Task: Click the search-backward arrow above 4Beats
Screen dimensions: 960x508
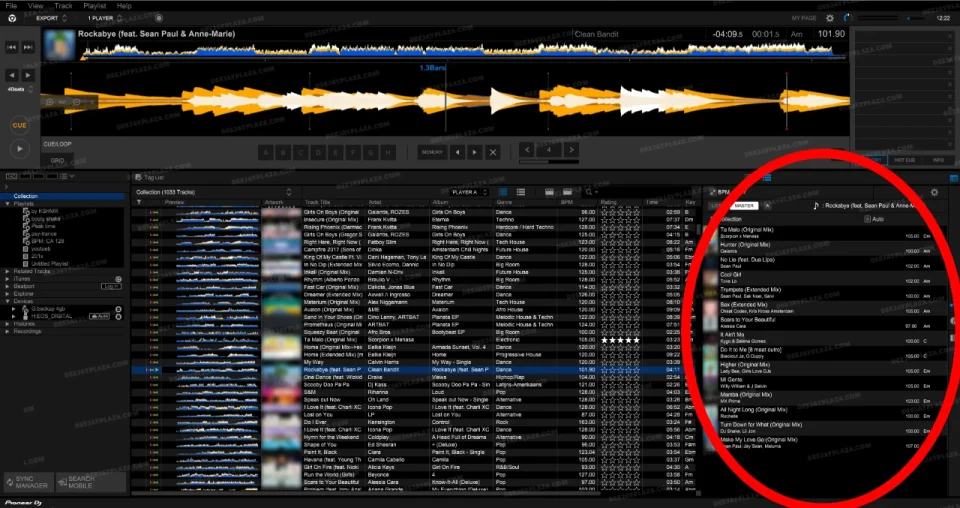Action: 12,75
